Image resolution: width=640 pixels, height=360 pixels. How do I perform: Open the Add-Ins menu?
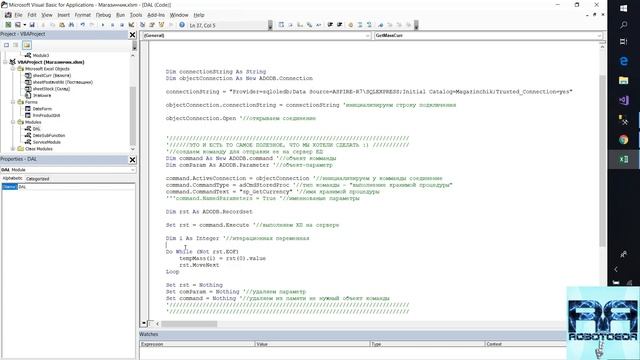pos(156,15)
